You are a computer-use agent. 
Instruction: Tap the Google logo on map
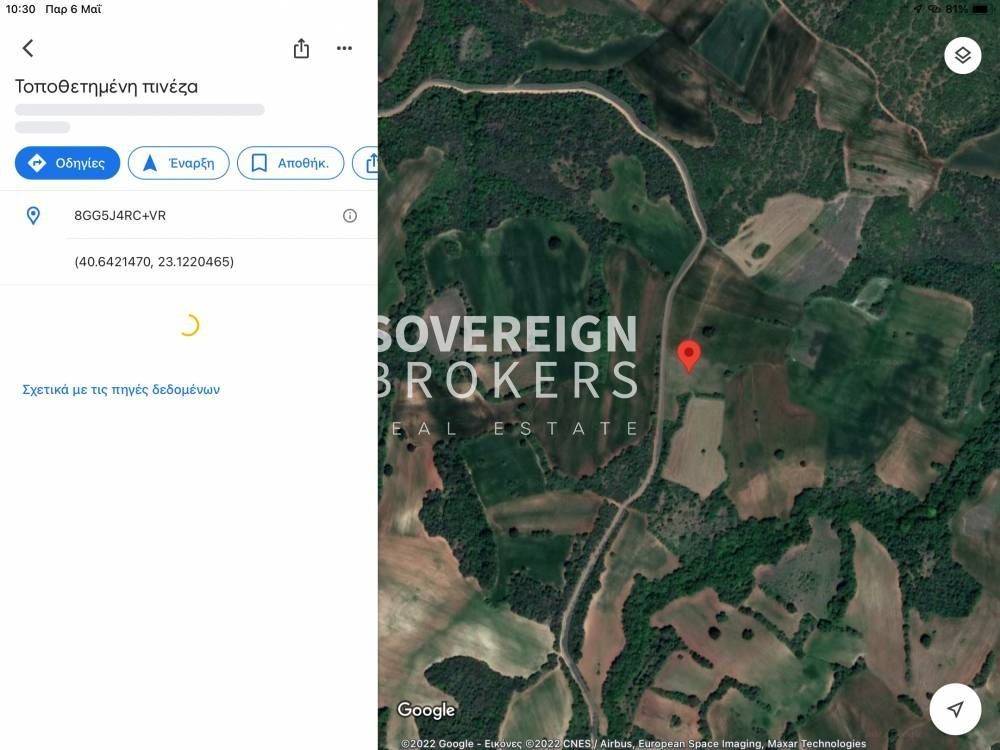426,710
